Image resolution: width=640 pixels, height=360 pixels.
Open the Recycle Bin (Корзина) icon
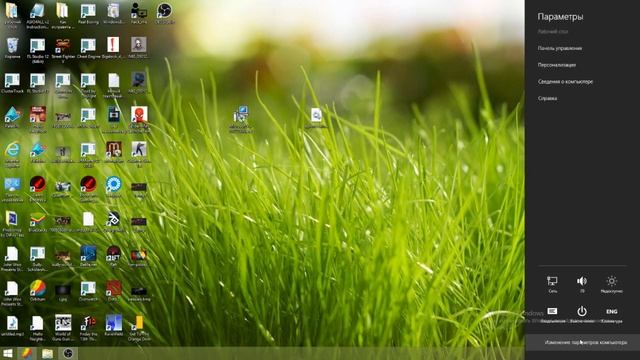tap(12, 48)
